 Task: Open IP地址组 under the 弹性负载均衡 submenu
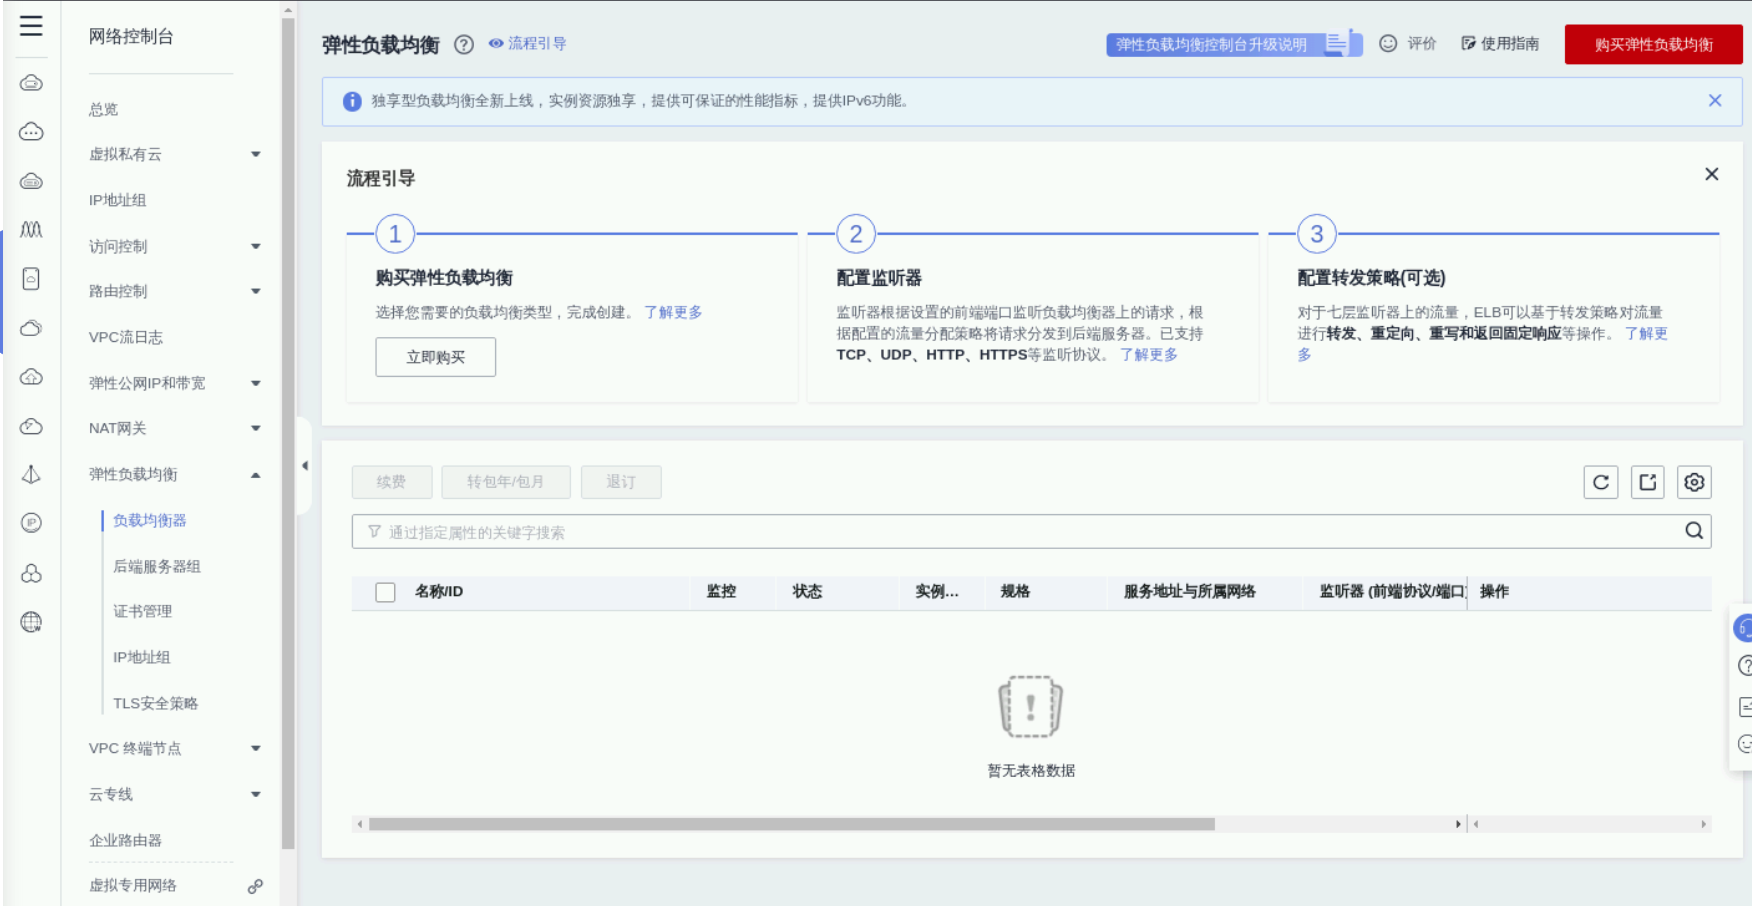click(x=141, y=657)
